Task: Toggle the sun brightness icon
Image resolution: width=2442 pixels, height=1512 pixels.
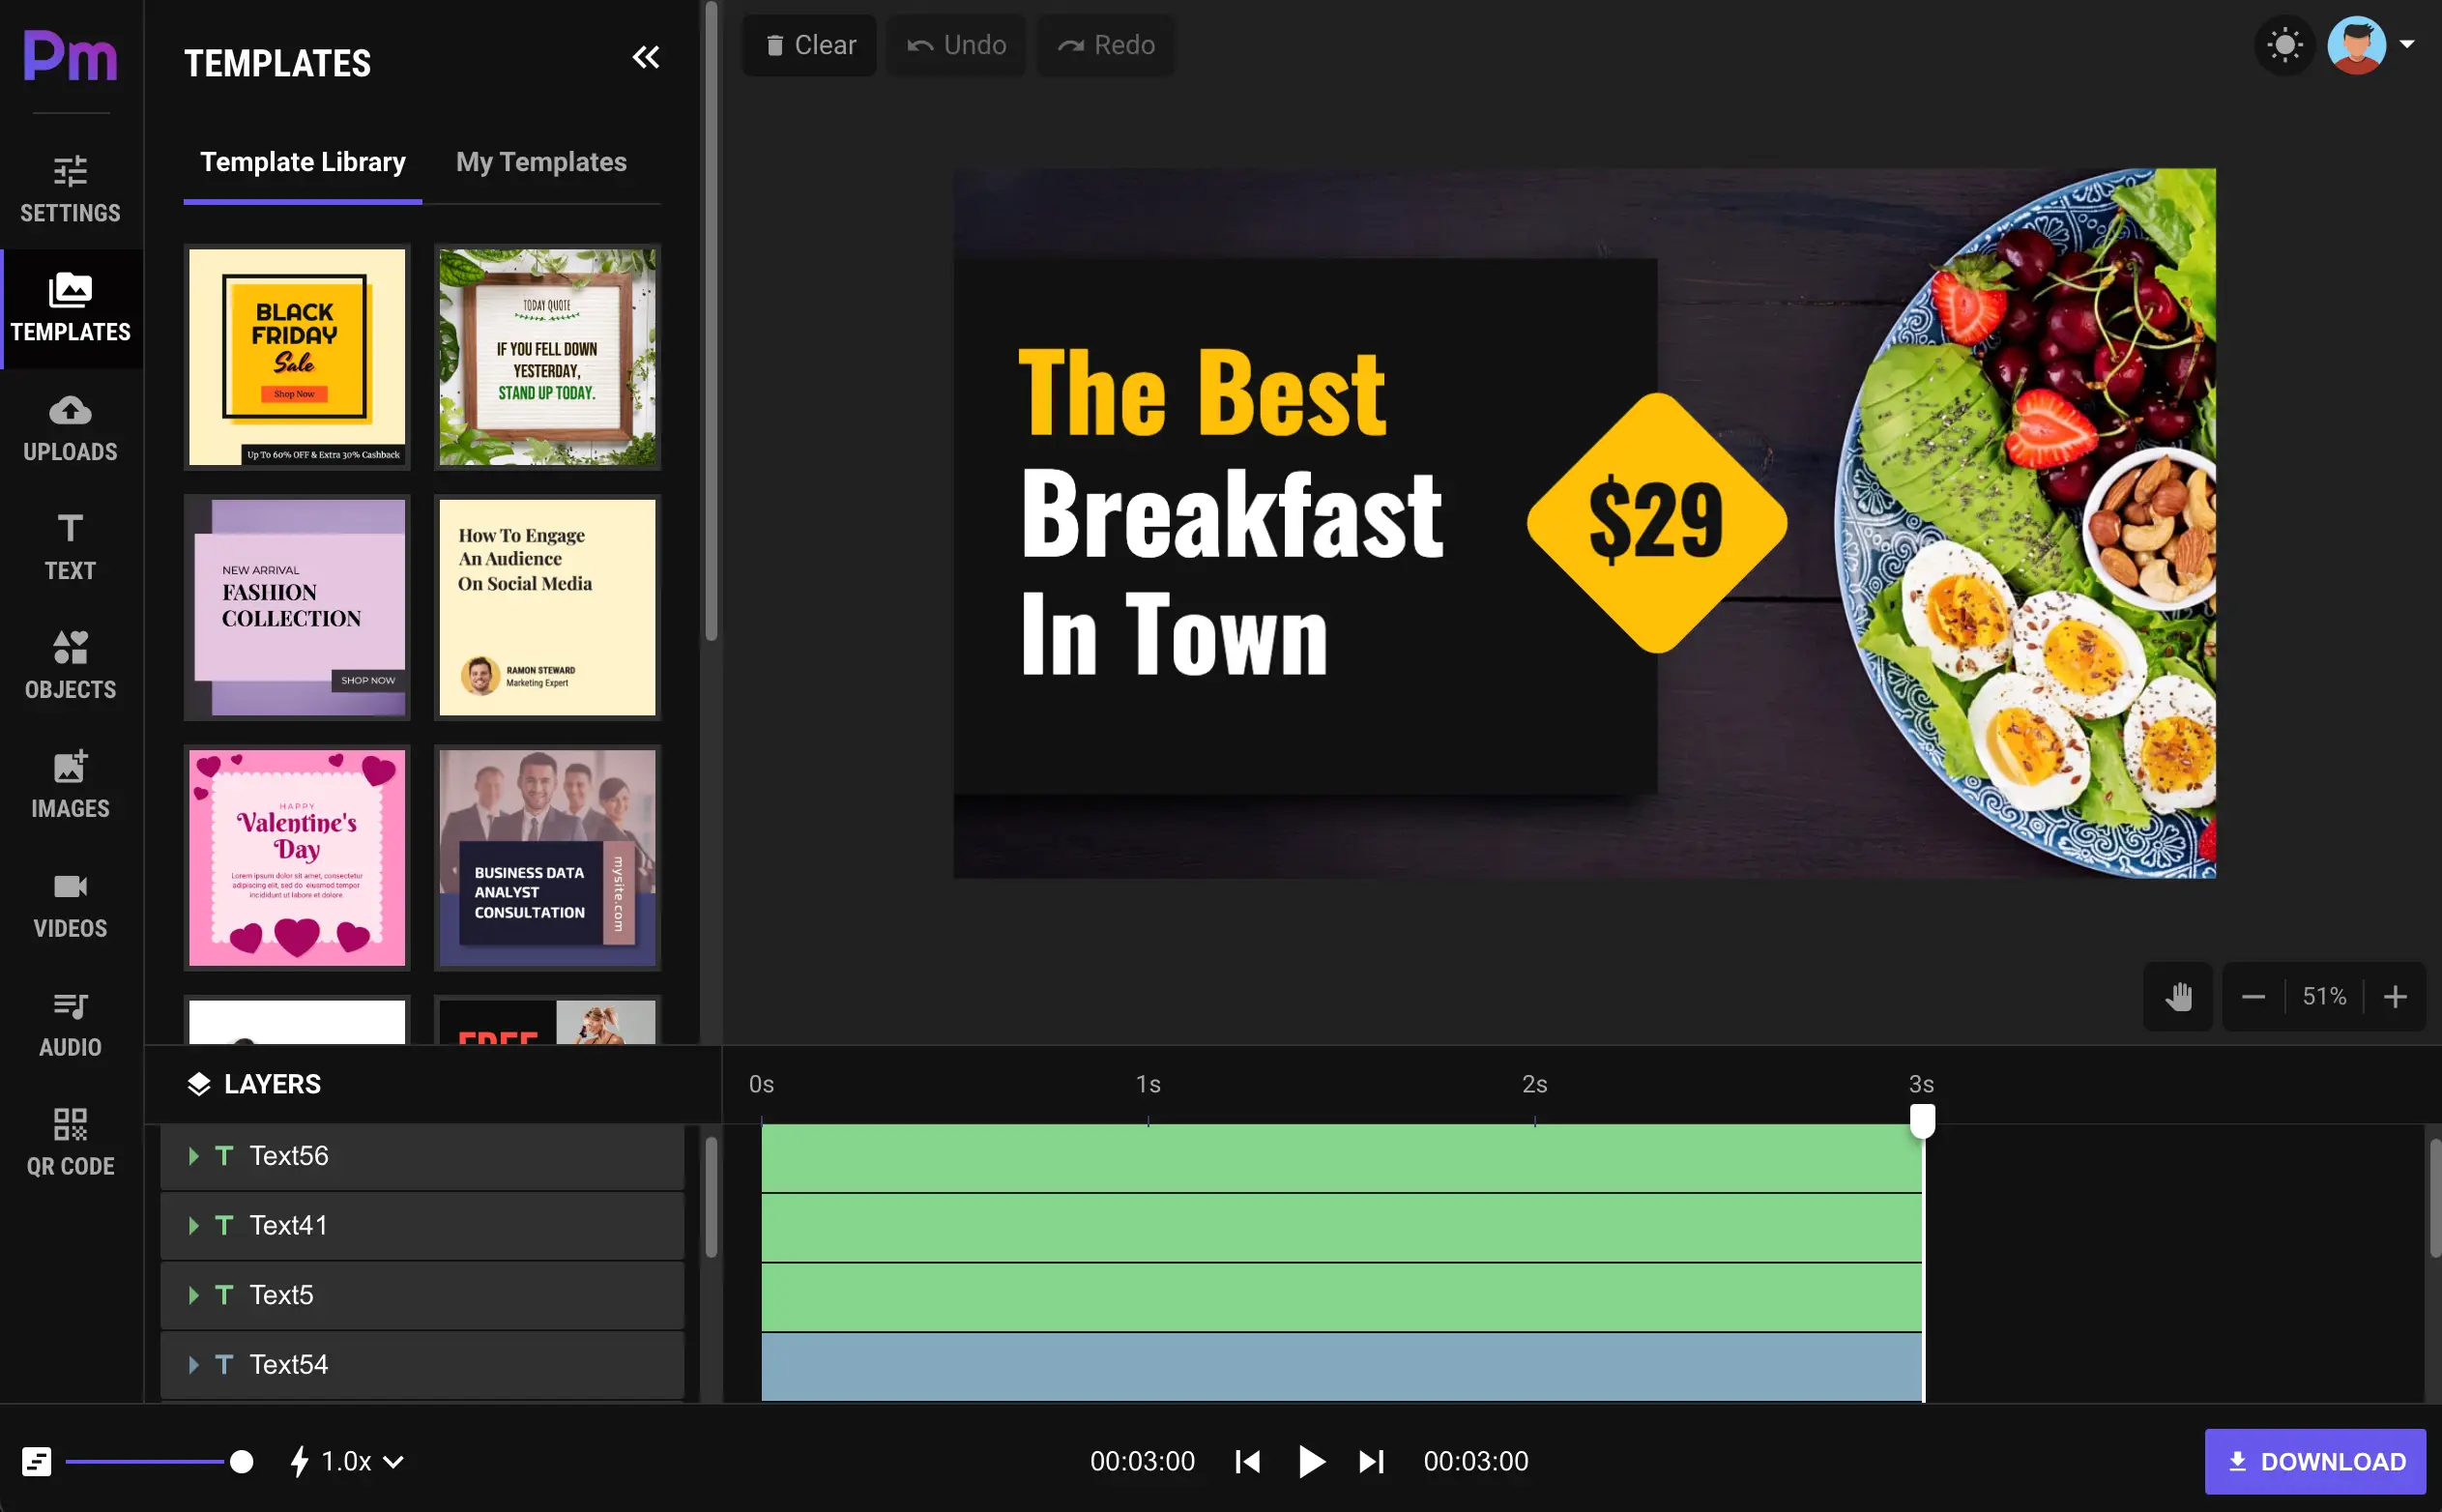Action: coord(2285,44)
